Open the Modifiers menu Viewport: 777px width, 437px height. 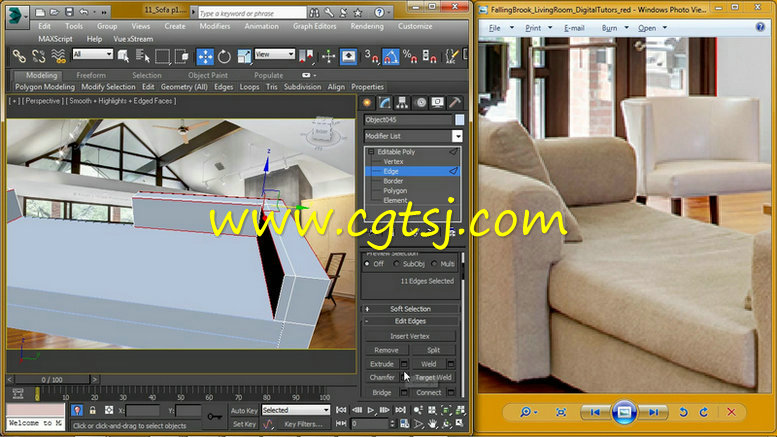click(x=215, y=26)
